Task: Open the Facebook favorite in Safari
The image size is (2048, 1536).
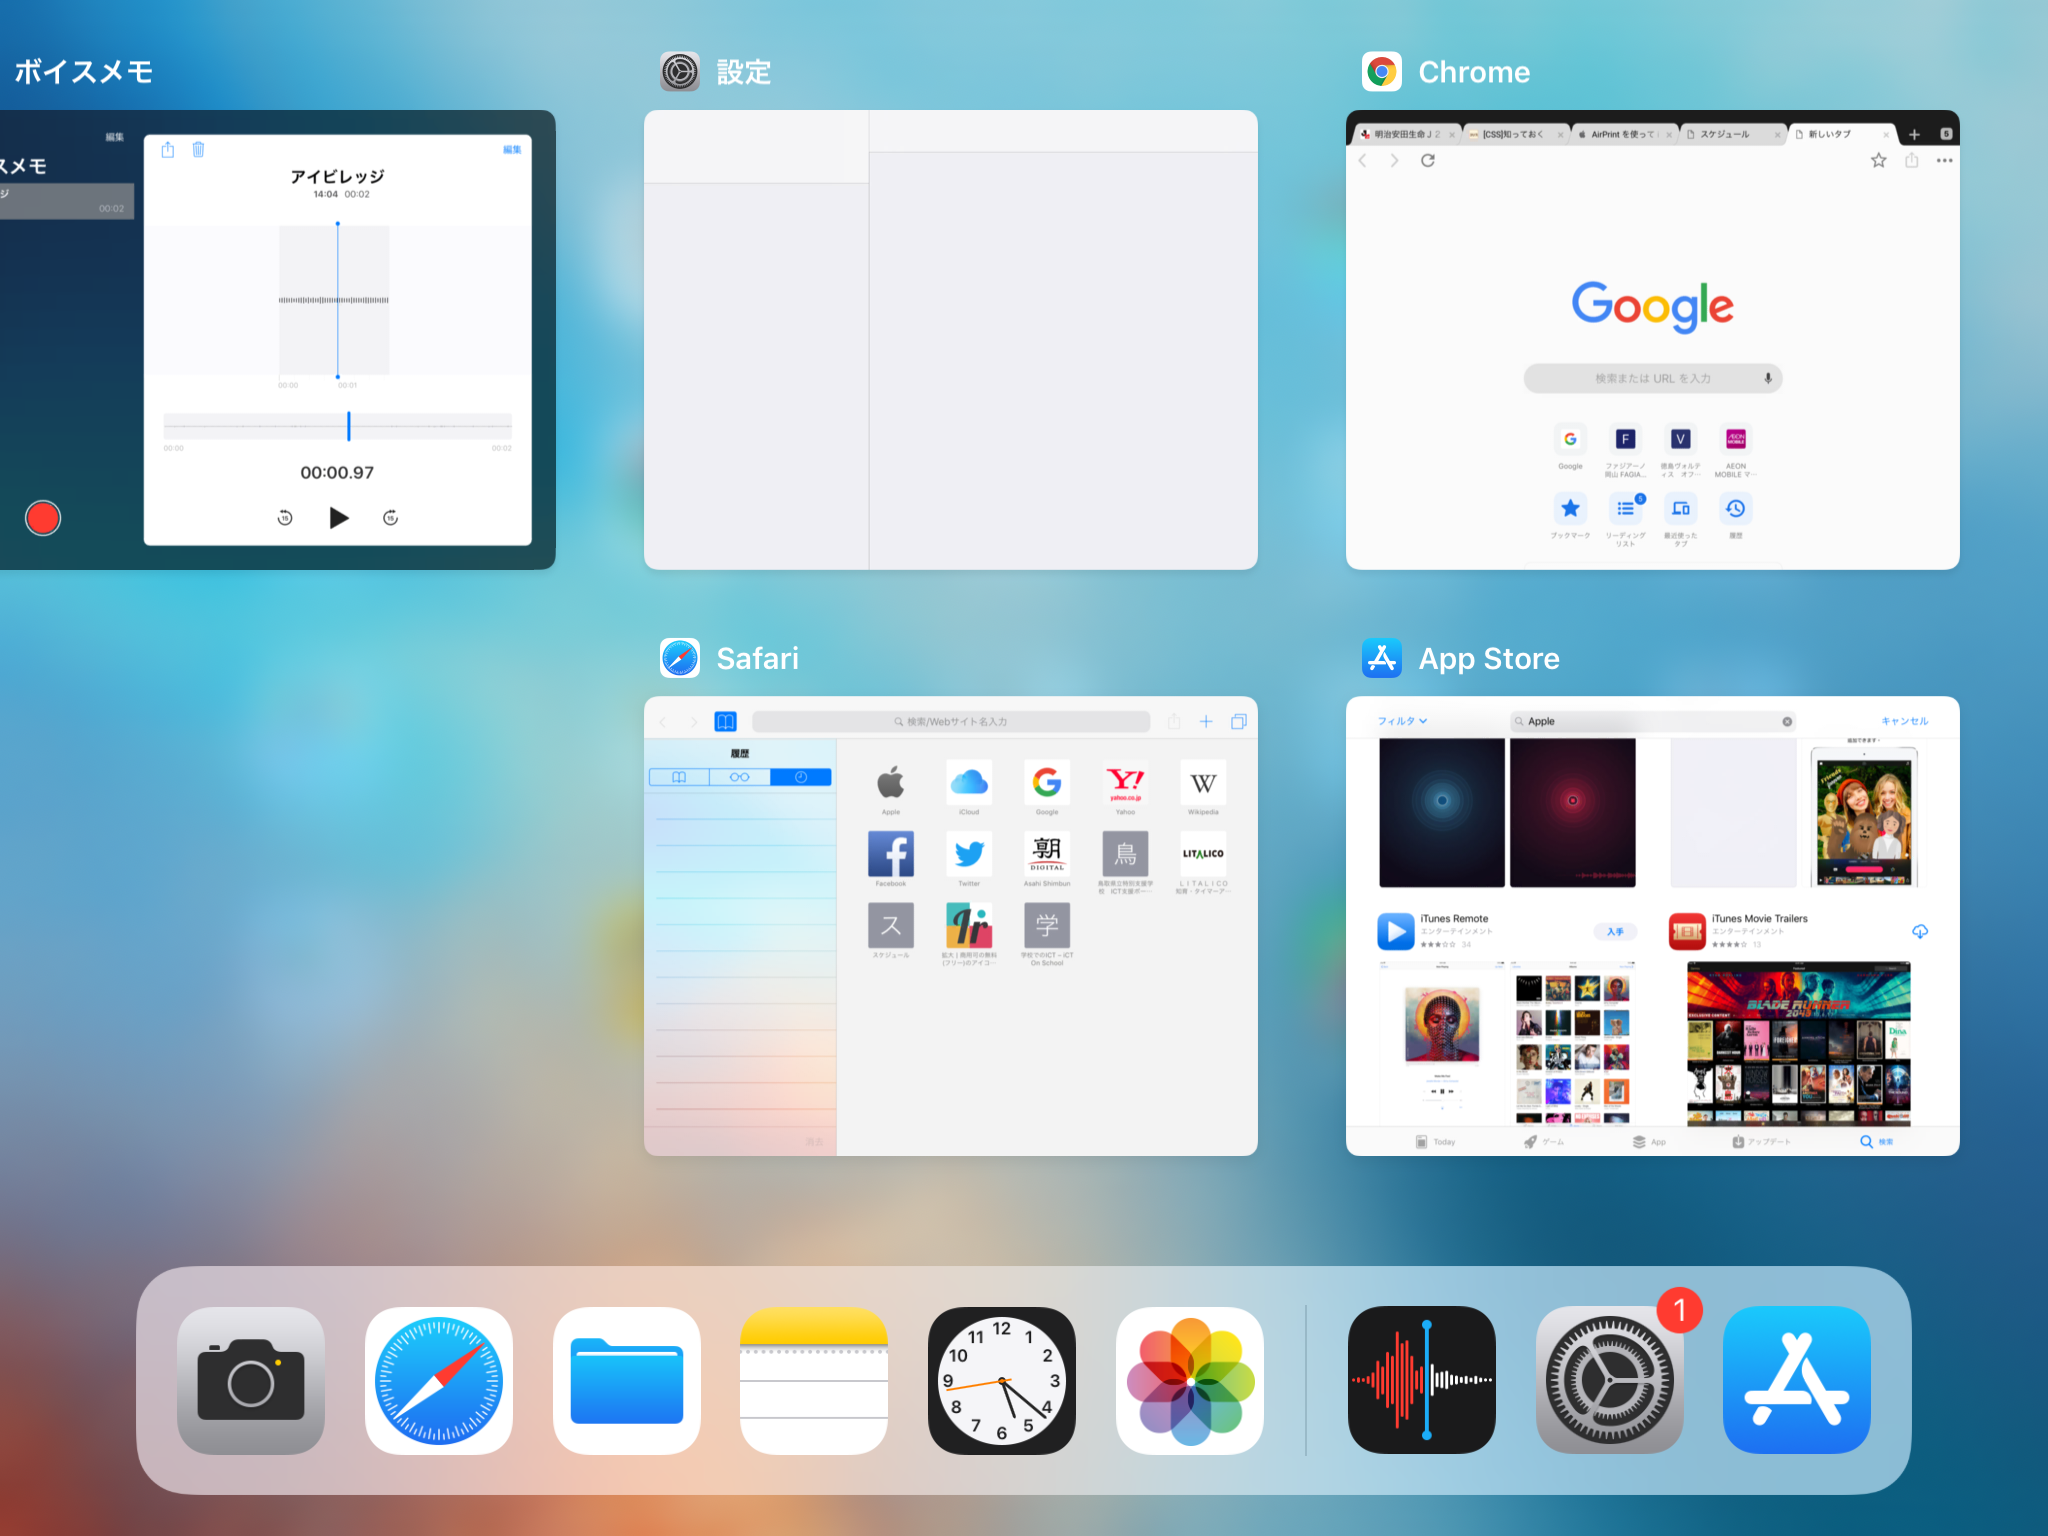Action: pos(890,859)
